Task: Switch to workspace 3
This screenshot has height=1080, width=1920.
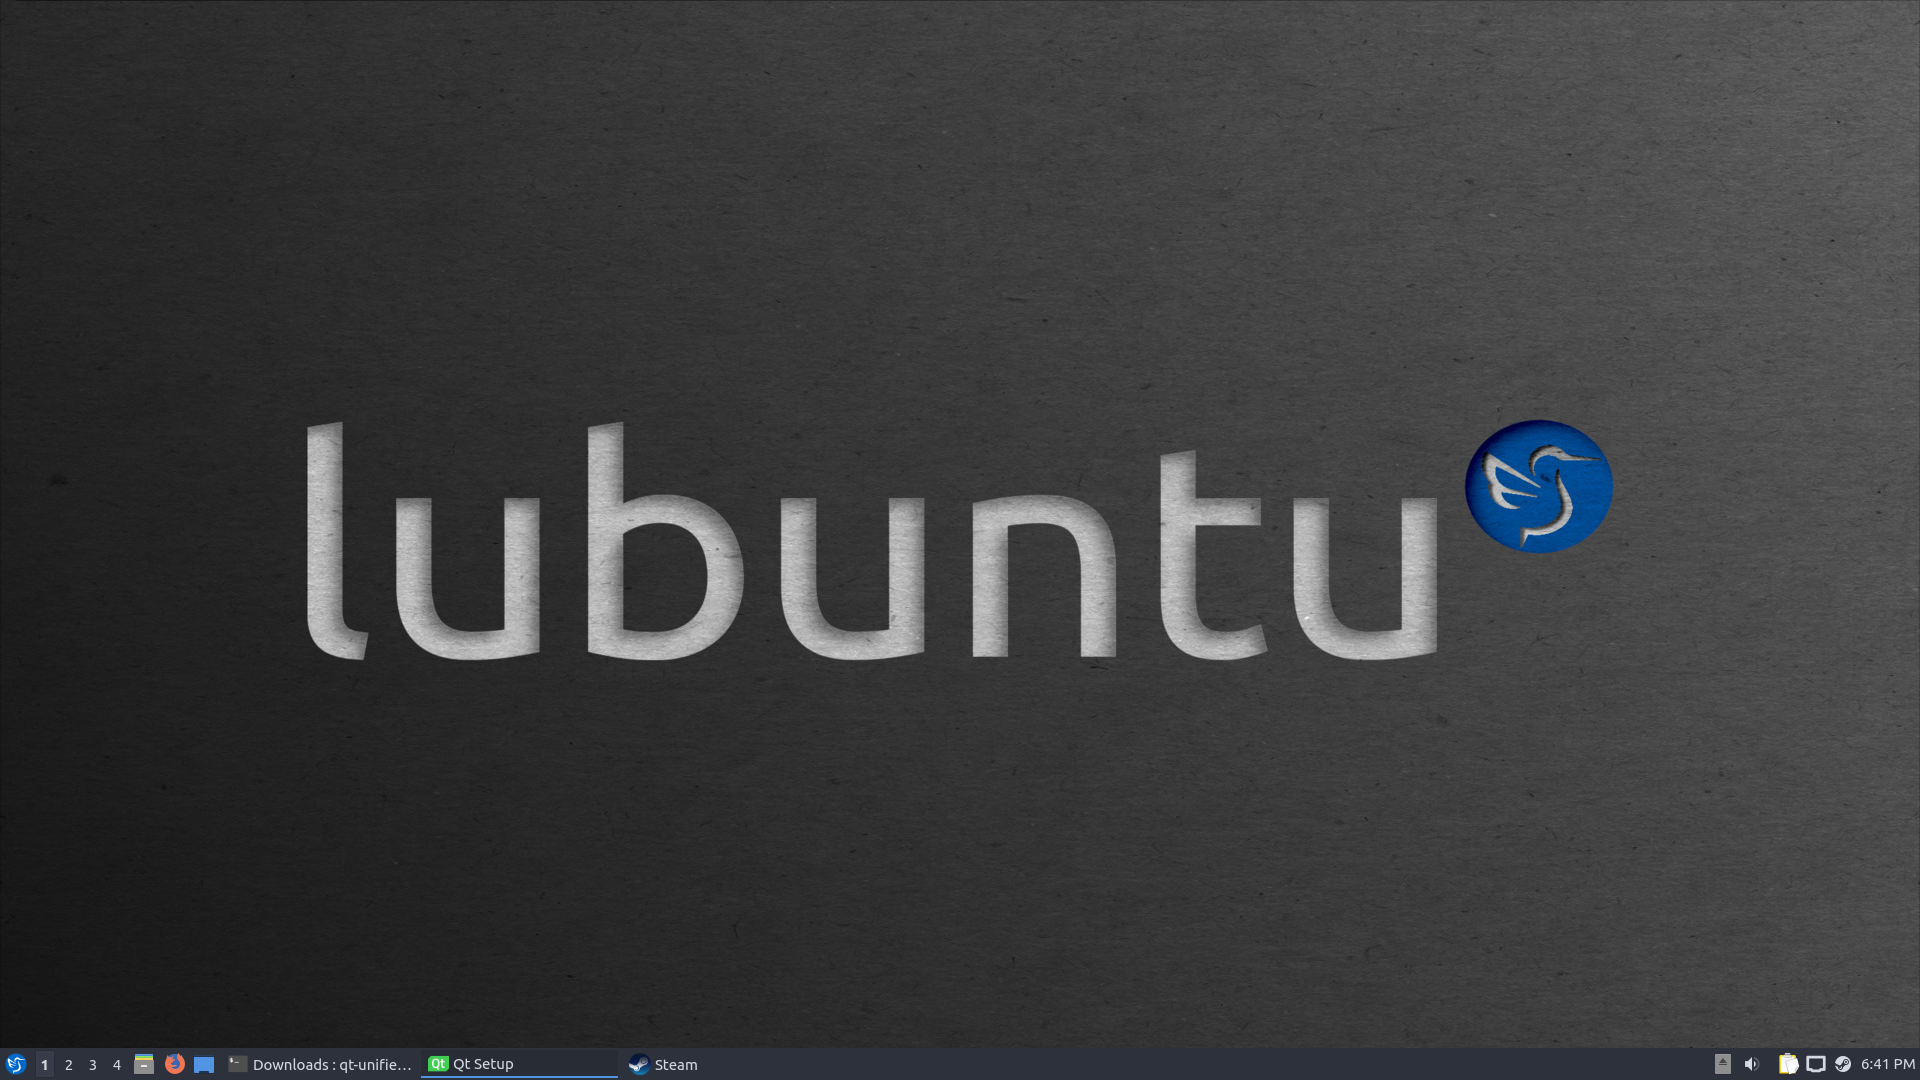Action: [x=92, y=1064]
